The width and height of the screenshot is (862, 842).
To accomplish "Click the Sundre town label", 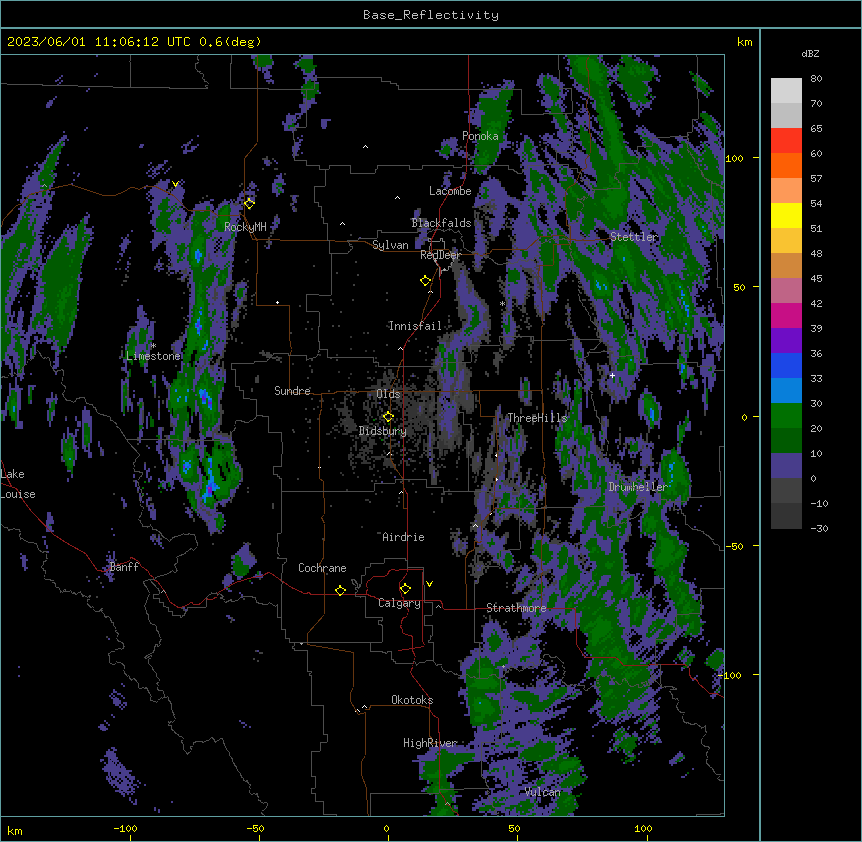I will [x=292, y=391].
